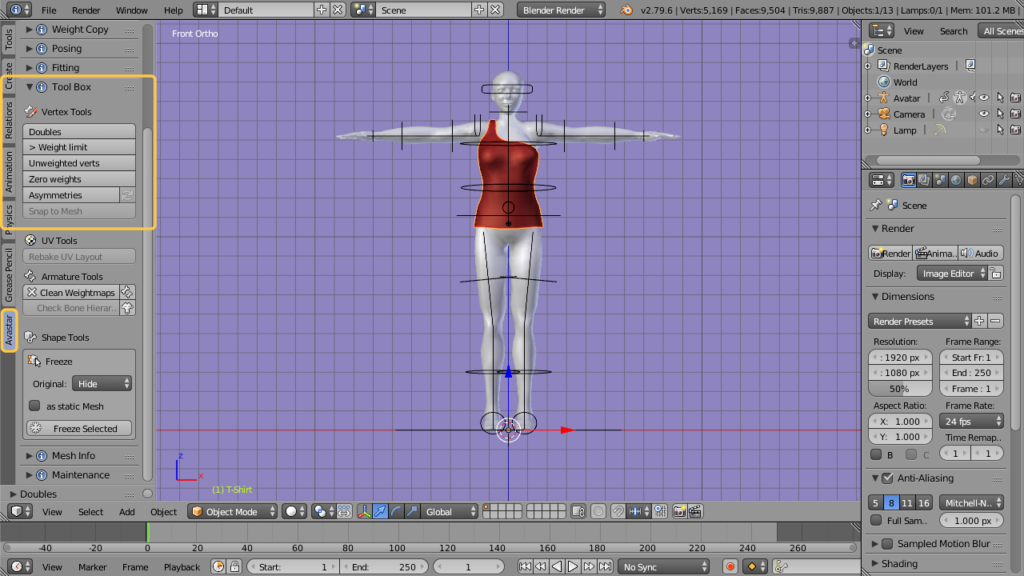Toggle the Camera visibility eye icon
Viewport: 1024px width, 576px height.
[984, 113]
